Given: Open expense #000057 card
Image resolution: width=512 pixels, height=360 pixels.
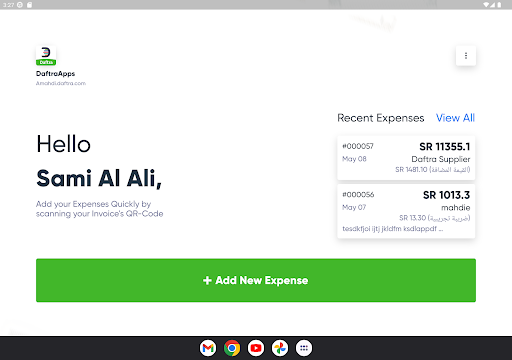Looking at the screenshot, I should coord(406,158).
